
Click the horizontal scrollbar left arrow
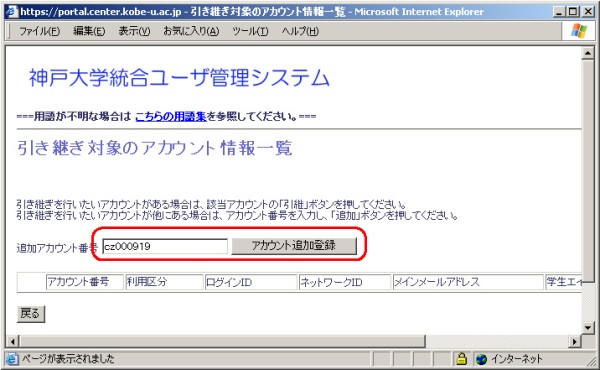click(13, 341)
